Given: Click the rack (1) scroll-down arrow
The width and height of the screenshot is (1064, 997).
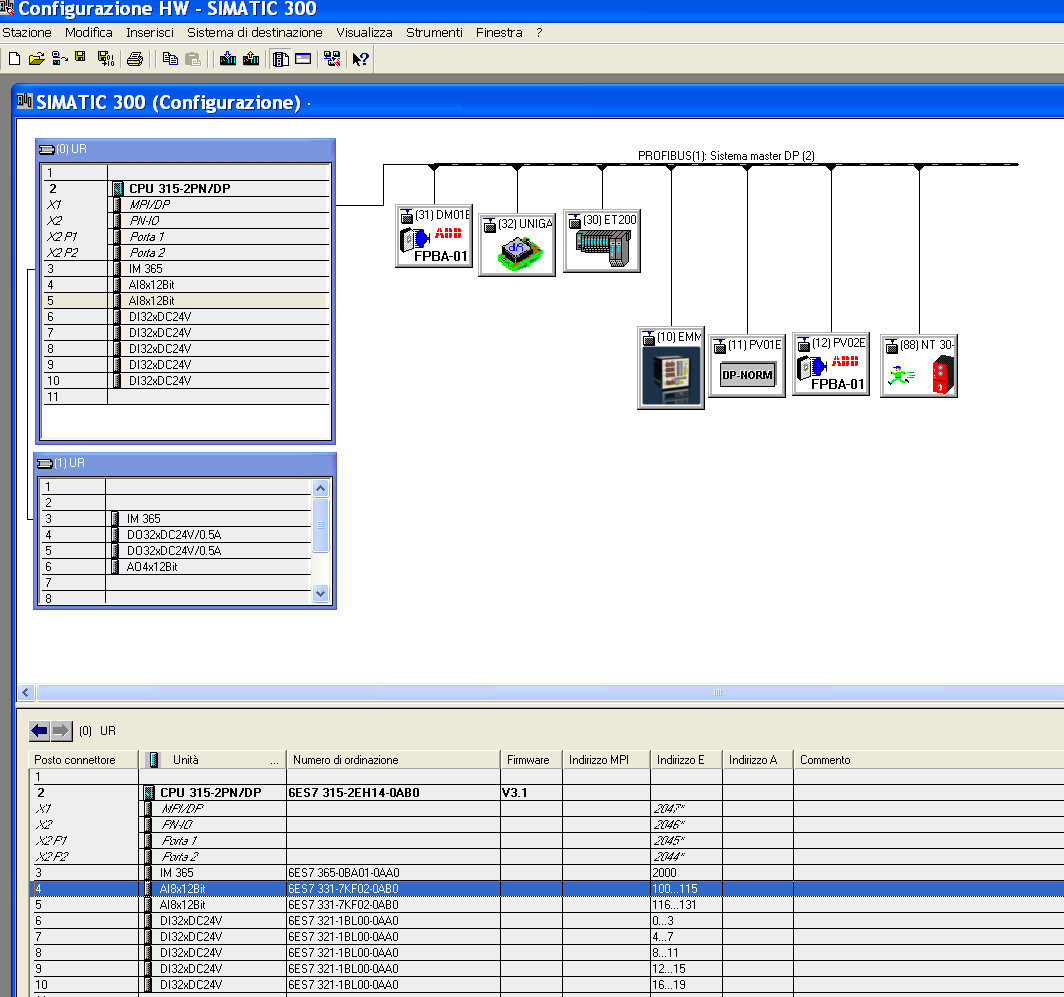Looking at the screenshot, I should click(321, 593).
